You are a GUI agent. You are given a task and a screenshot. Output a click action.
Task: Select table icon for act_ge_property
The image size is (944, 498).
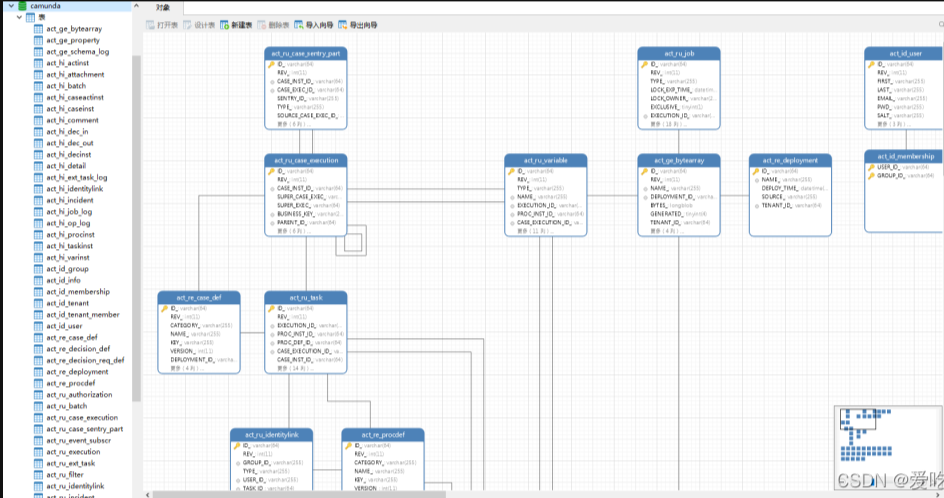(x=39, y=40)
